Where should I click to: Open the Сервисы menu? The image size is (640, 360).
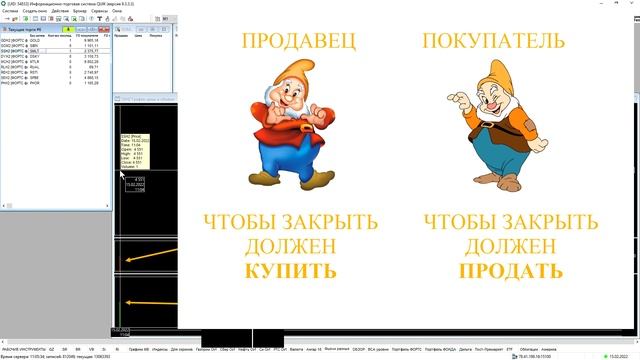click(x=99, y=11)
